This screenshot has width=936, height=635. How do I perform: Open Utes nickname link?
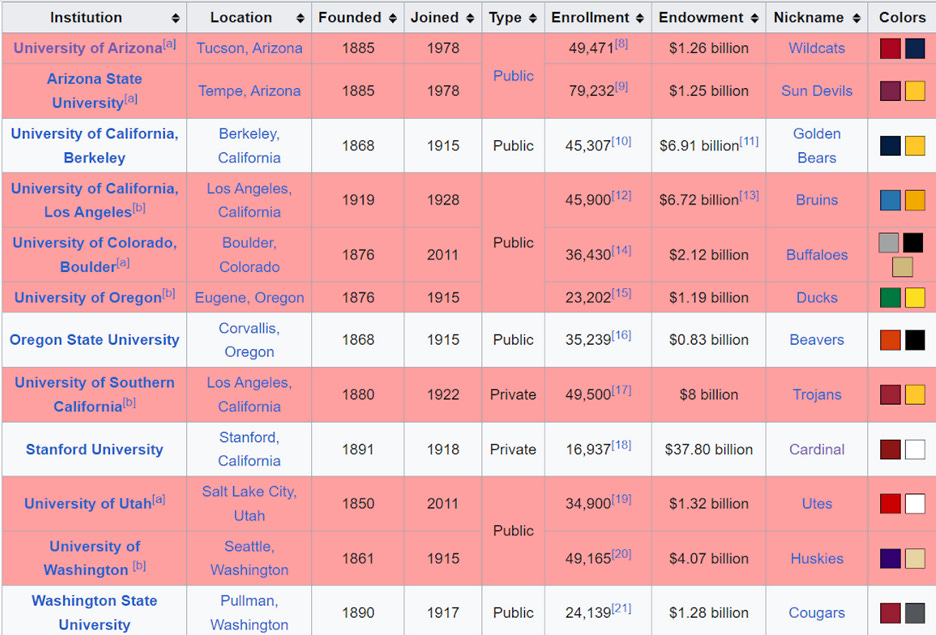[x=817, y=504]
